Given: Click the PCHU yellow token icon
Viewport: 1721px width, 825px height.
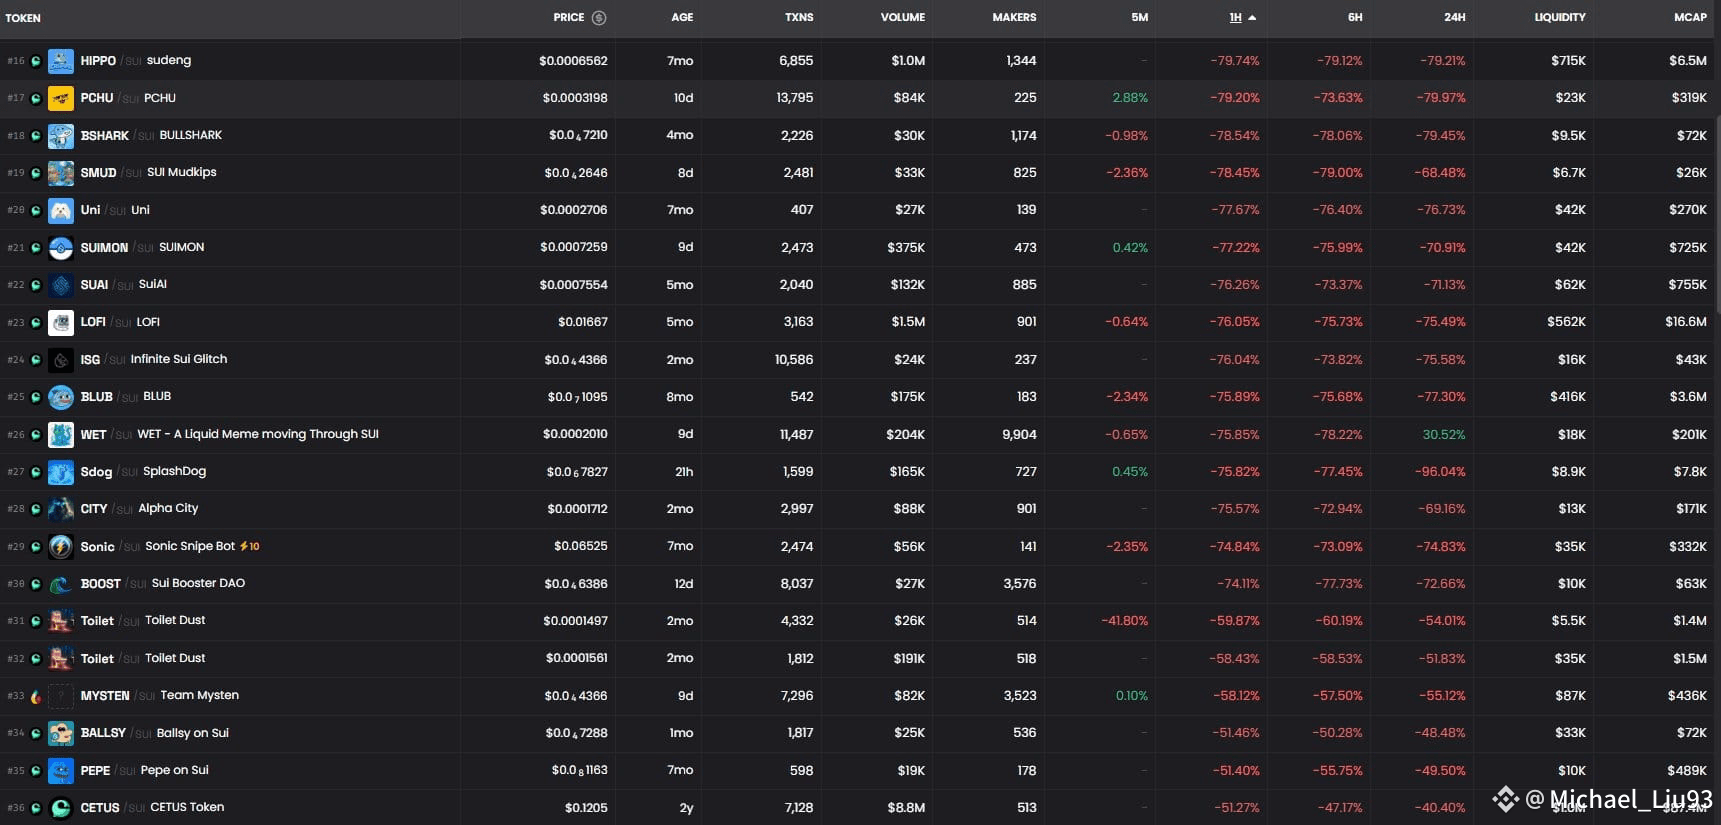Looking at the screenshot, I should (x=61, y=98).
